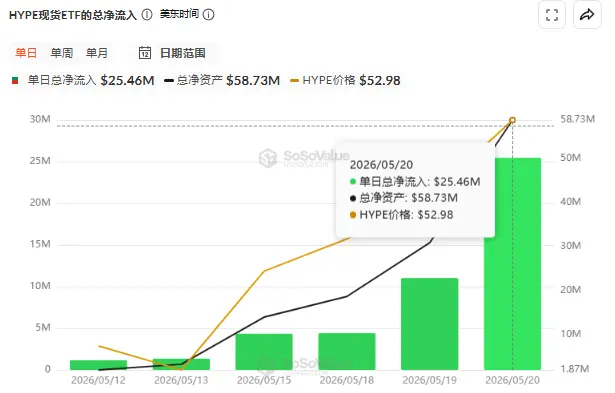615x393 pixels.
Task: Click the red-green 单日总净流入 legend swatch
Action: coord(15,81)
